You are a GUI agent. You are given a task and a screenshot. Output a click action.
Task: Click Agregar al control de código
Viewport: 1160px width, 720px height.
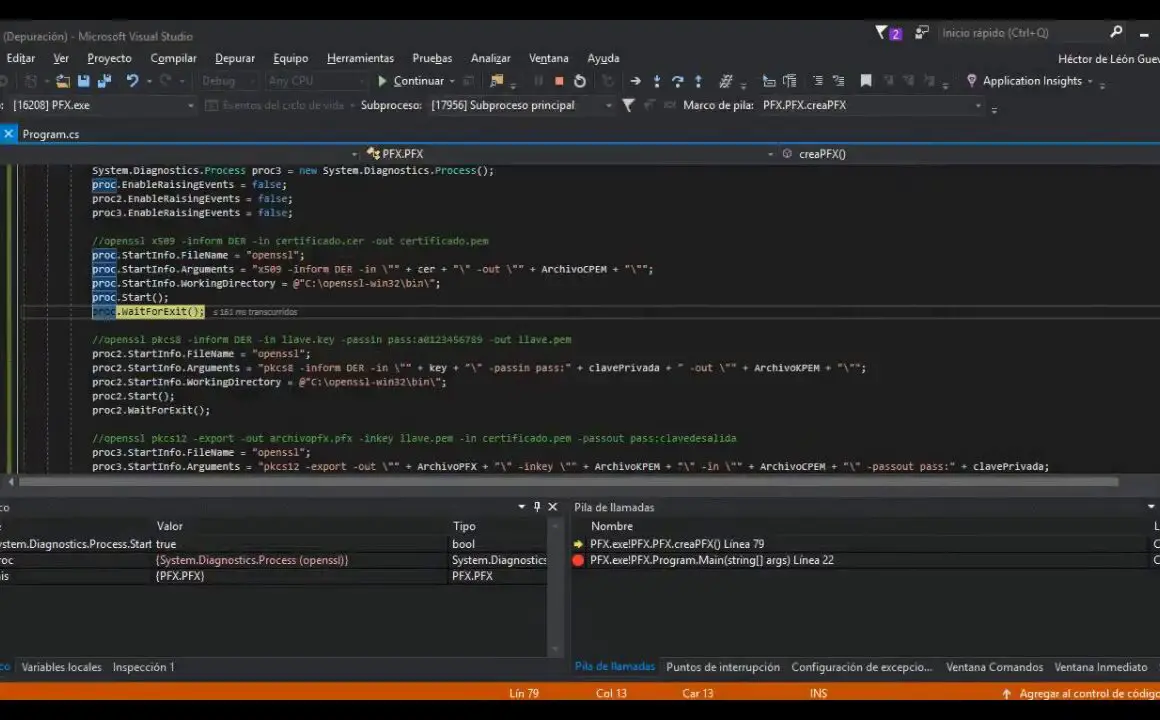(1086, 693)
